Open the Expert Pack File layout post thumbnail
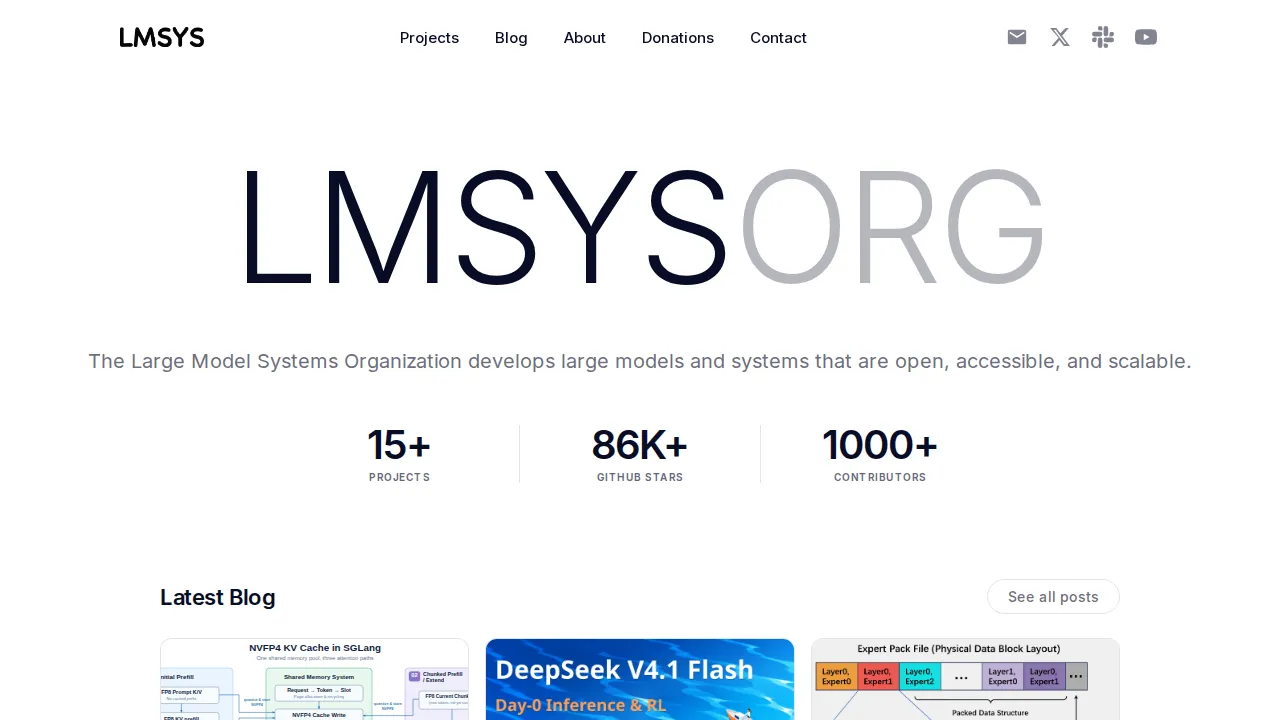 tap(965, 679)
